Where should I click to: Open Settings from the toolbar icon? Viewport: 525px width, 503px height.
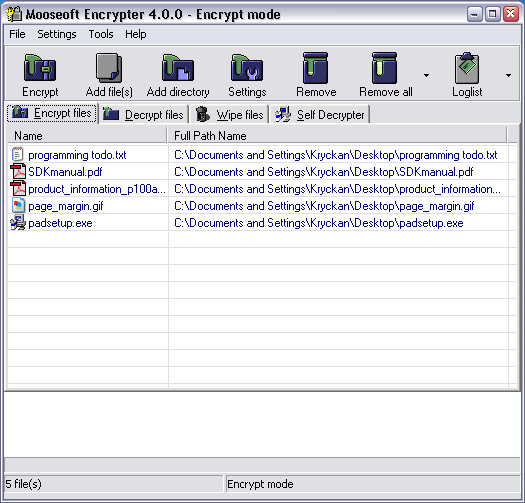pyautogui.click(x=247, y=68)
